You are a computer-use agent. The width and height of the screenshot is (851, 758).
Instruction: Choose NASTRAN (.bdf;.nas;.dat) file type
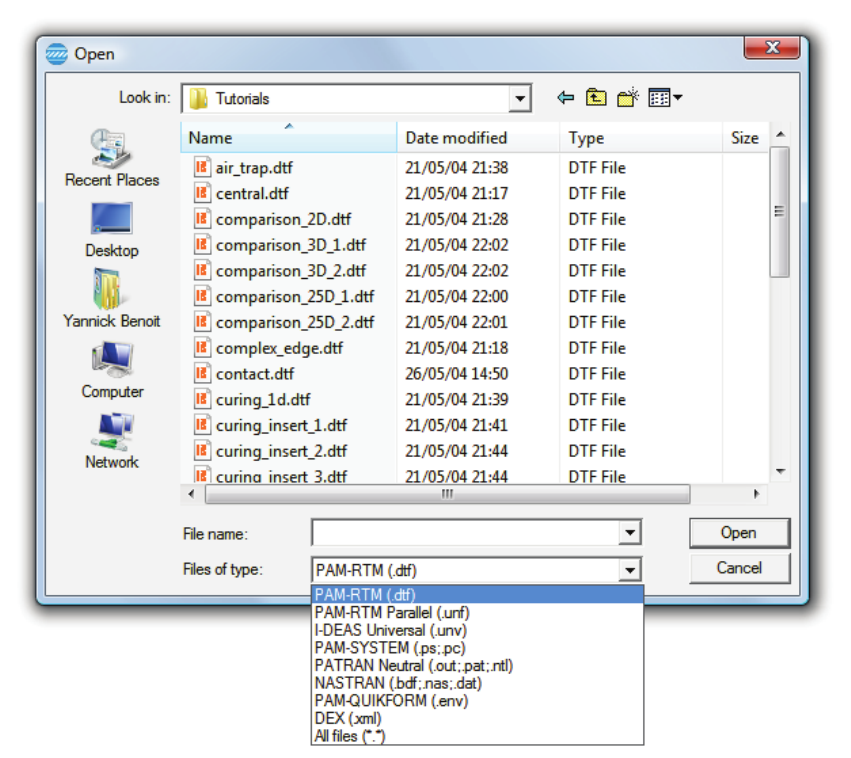click(x=478, y=683)
